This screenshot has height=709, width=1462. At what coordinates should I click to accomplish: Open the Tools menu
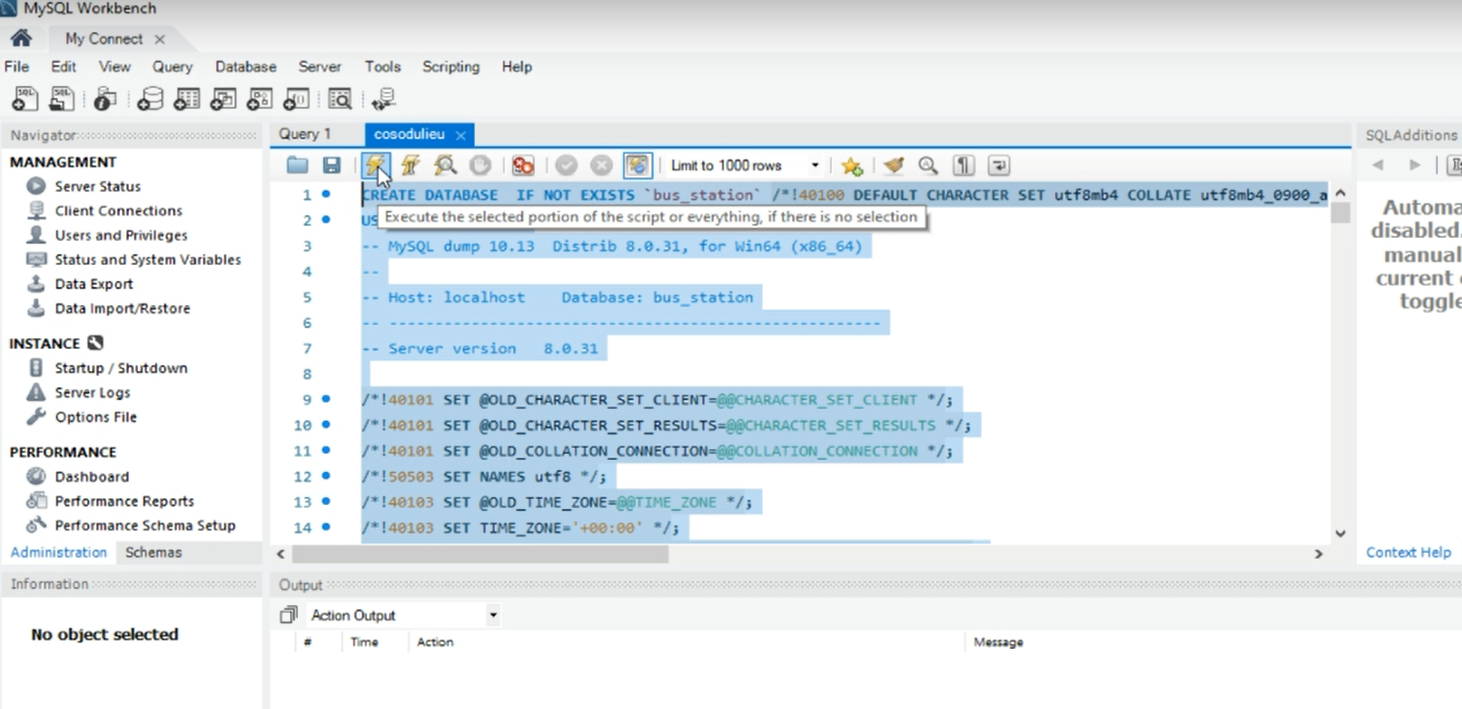click(x=383, y=66)
